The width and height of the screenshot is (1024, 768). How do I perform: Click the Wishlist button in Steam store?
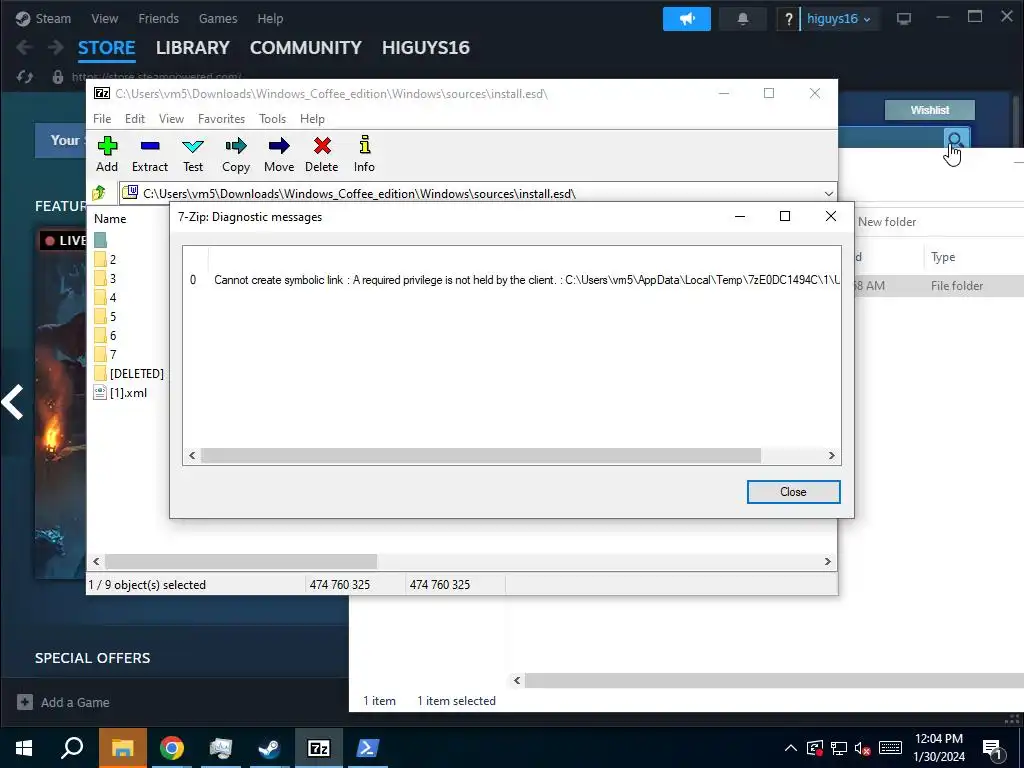click(930, 110)
